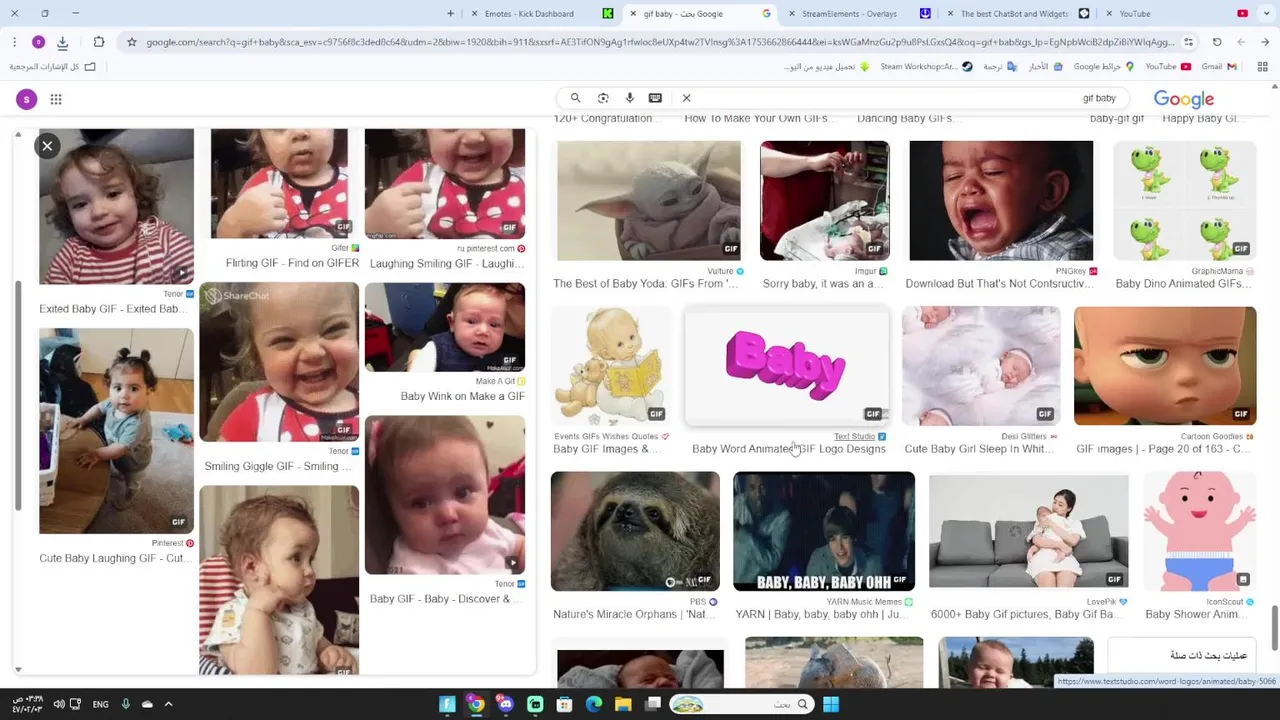
Task: Open the baby standing by toy thumbnail
Action: coord(116,431)
